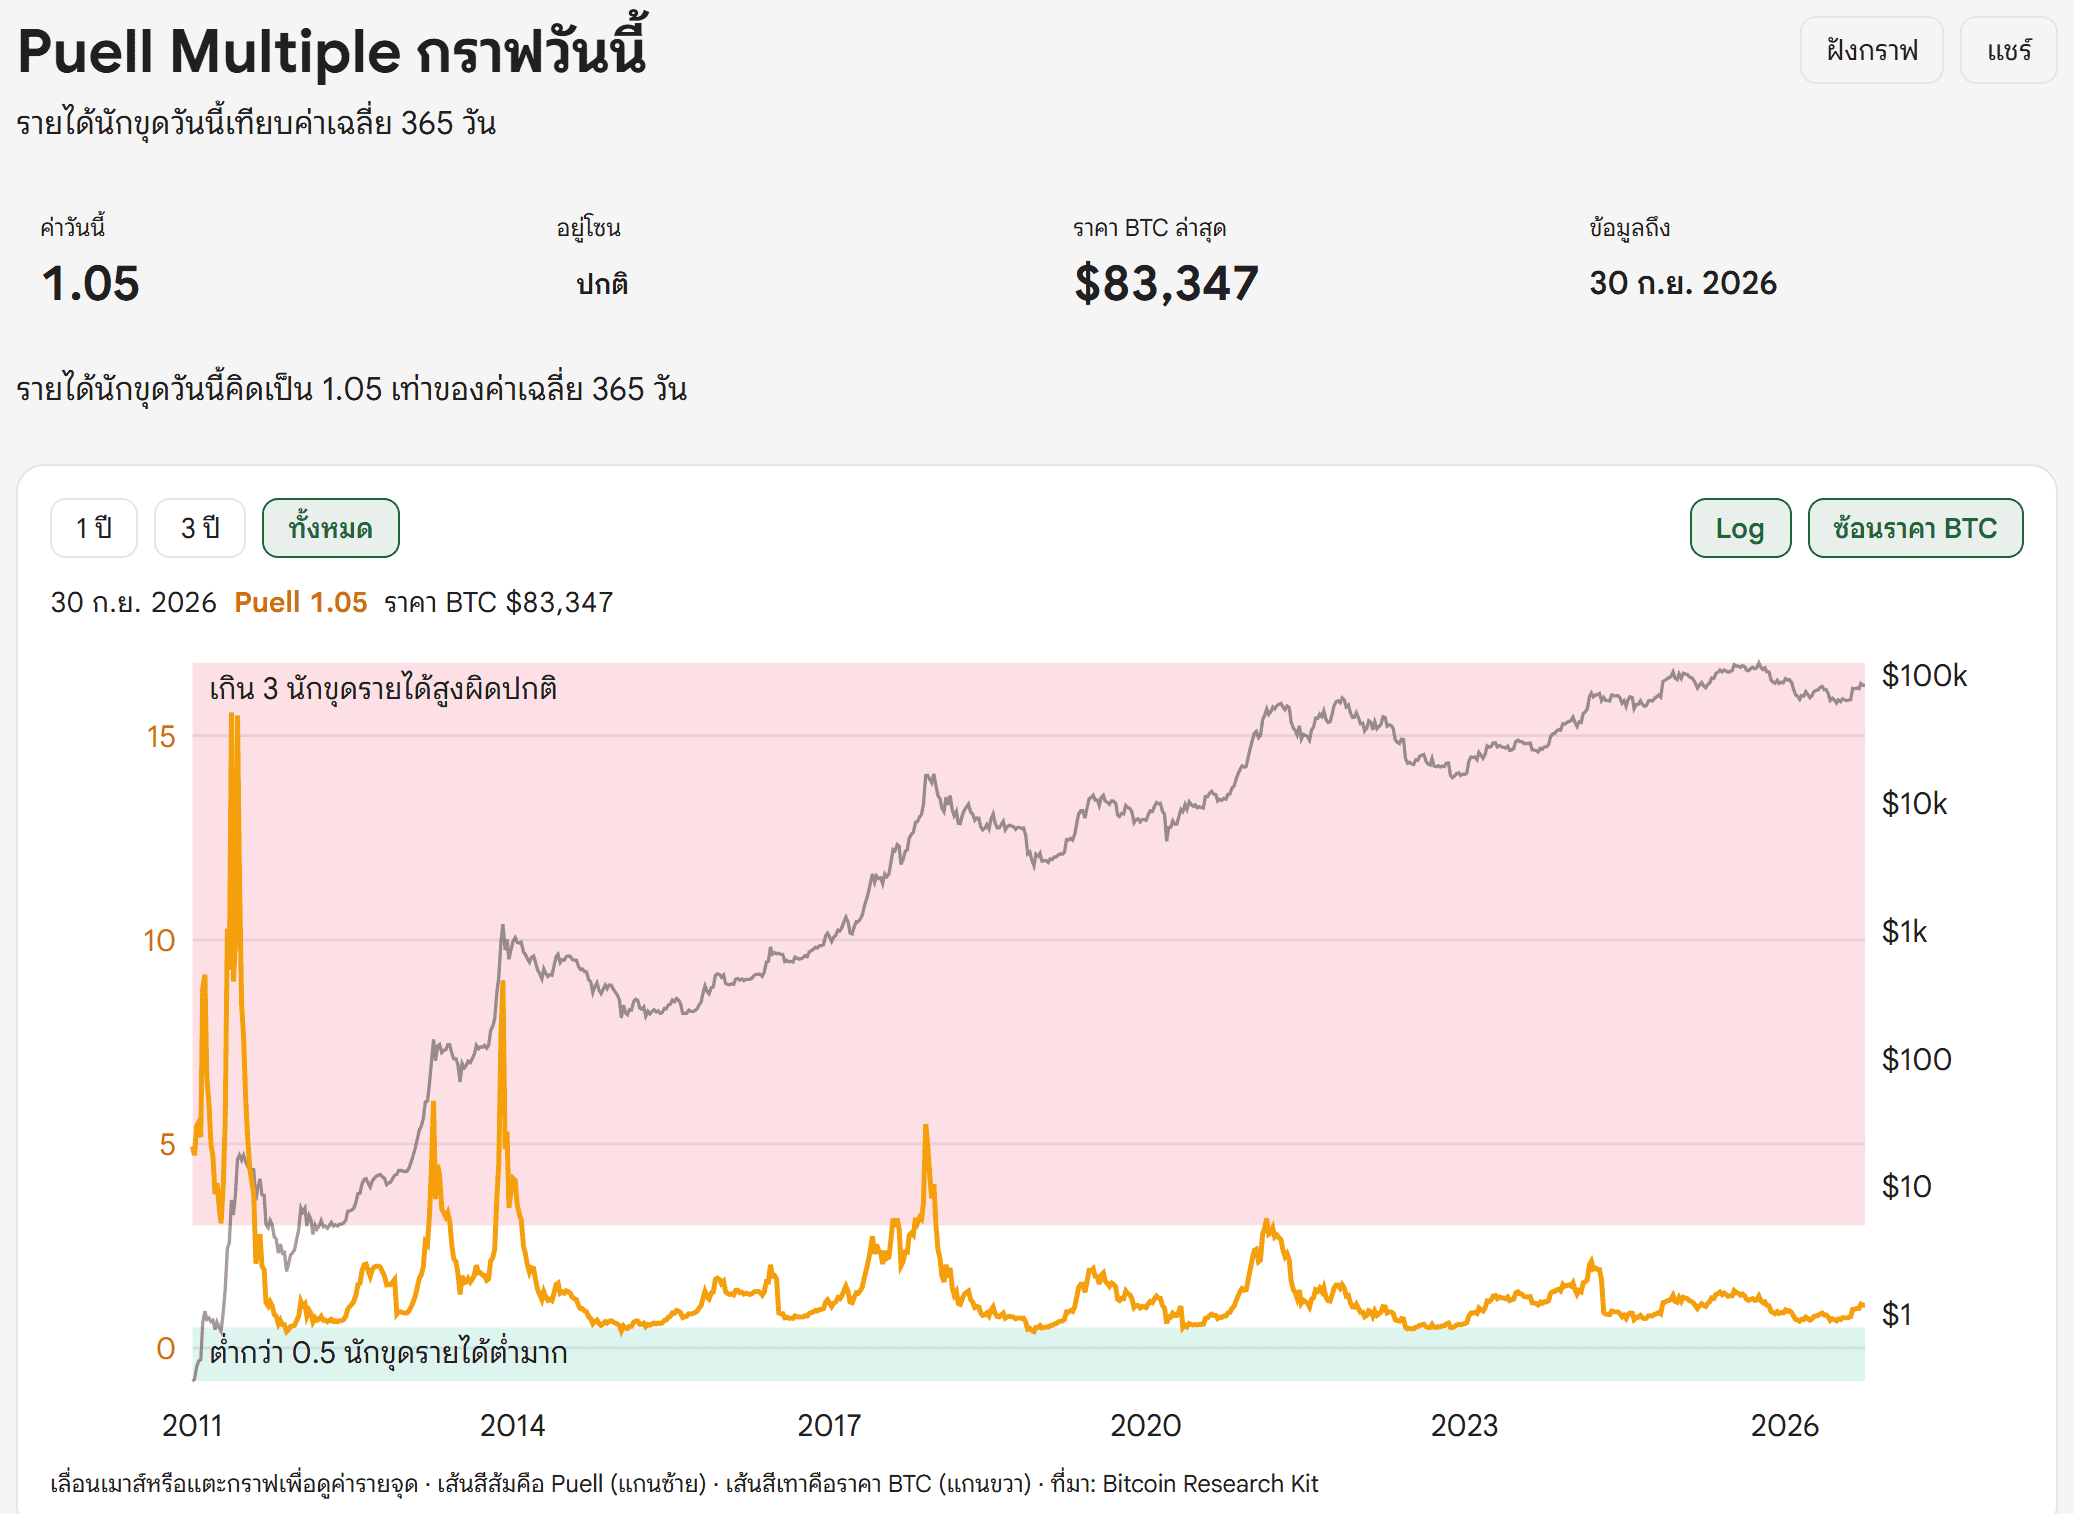Click the เกิน 3 zone annotation text

coord(383,689)
